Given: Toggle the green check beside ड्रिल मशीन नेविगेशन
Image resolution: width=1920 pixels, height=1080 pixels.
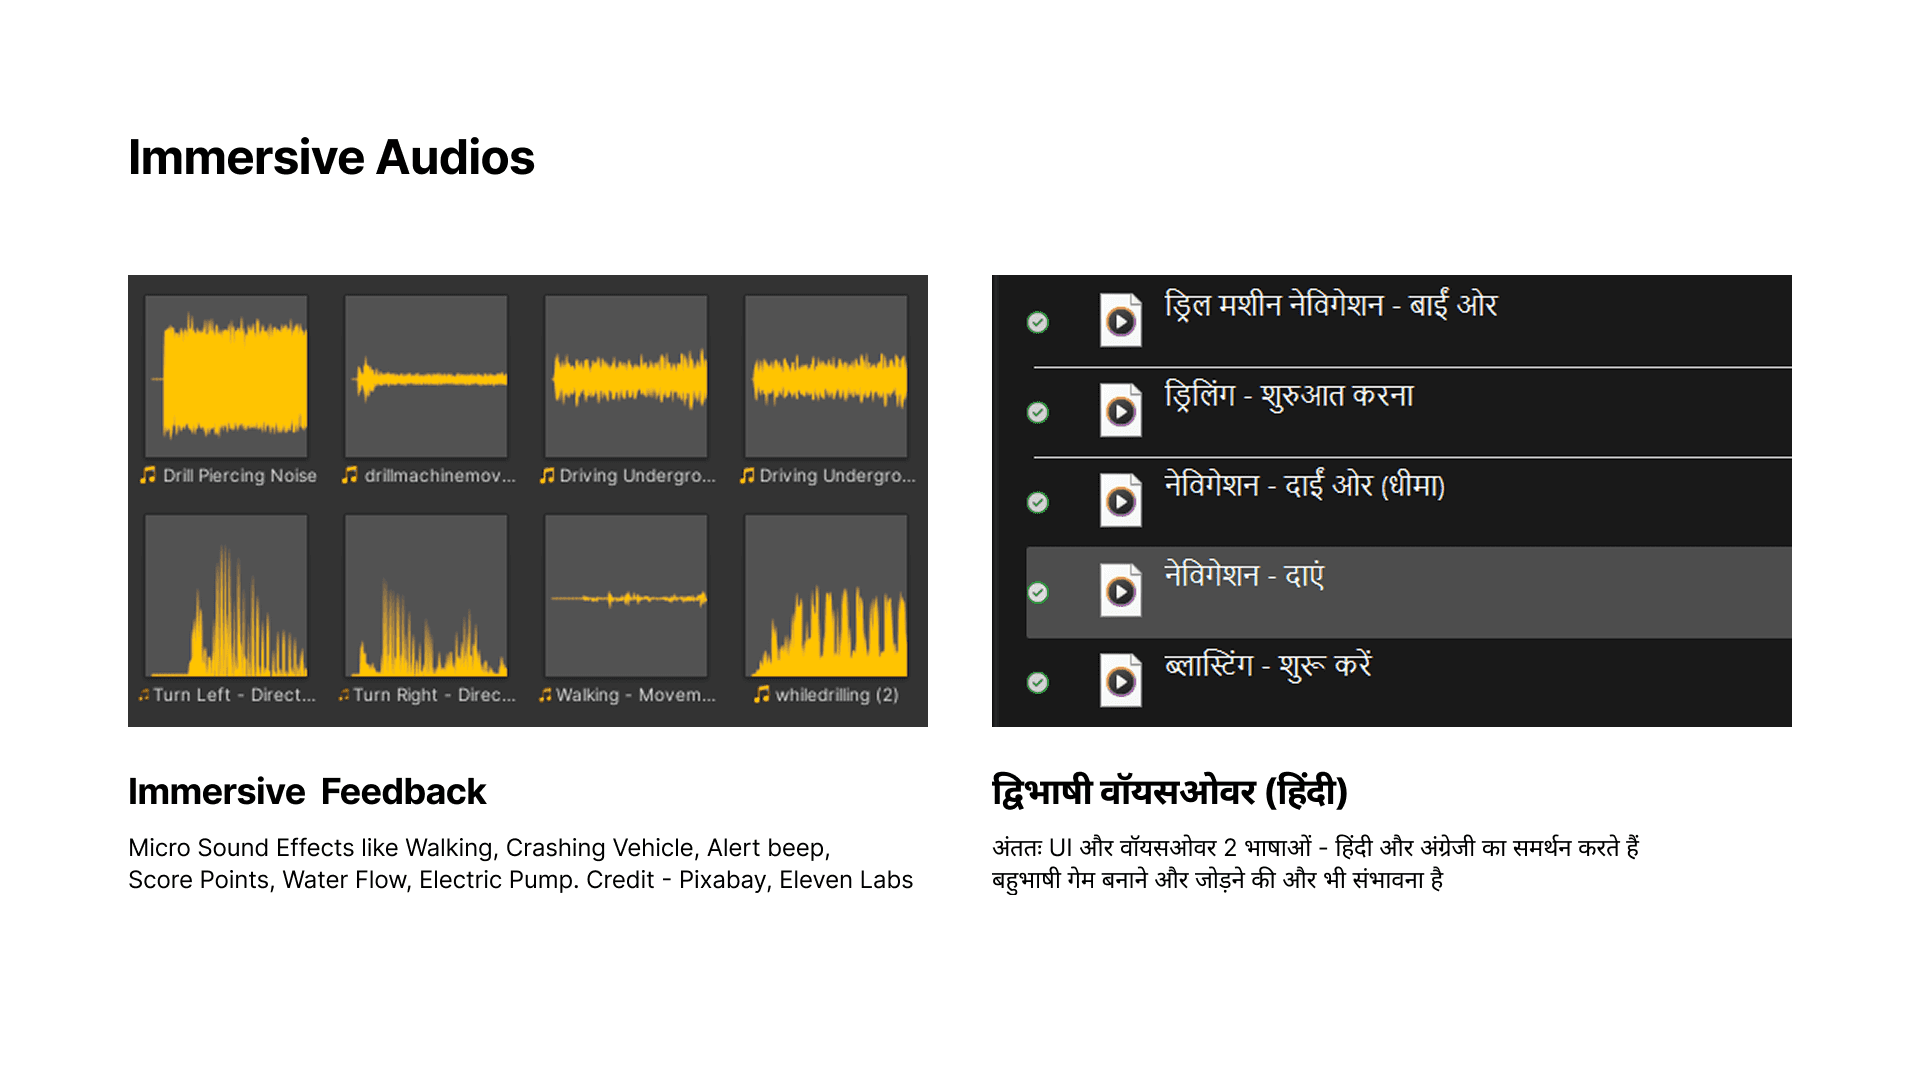Looking at the screenshot, I should 1038,322.
